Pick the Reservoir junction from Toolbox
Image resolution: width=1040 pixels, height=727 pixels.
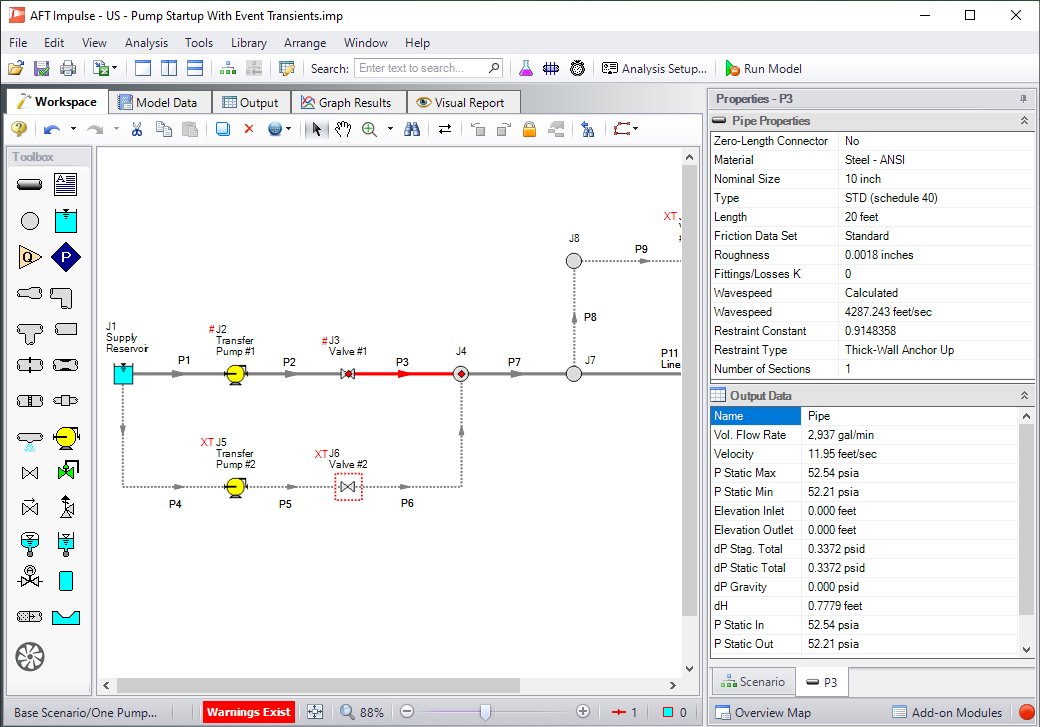(65, 220)
